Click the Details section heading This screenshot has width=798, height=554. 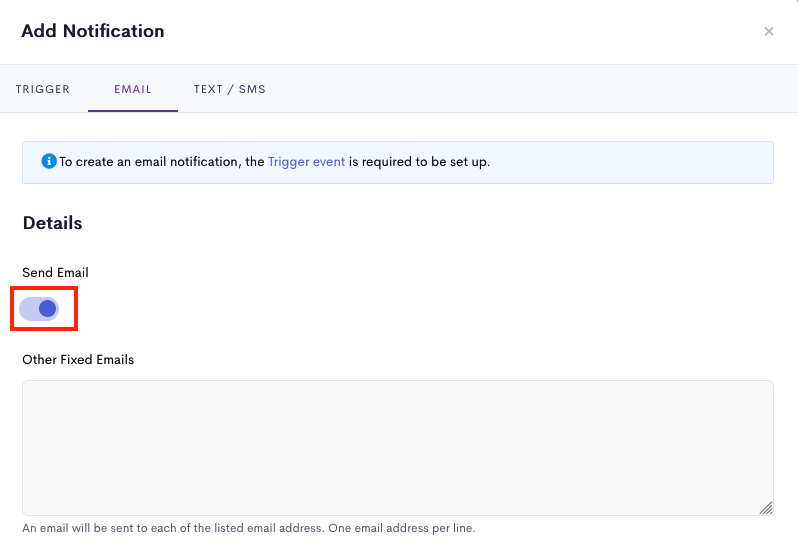click(52, 223)
